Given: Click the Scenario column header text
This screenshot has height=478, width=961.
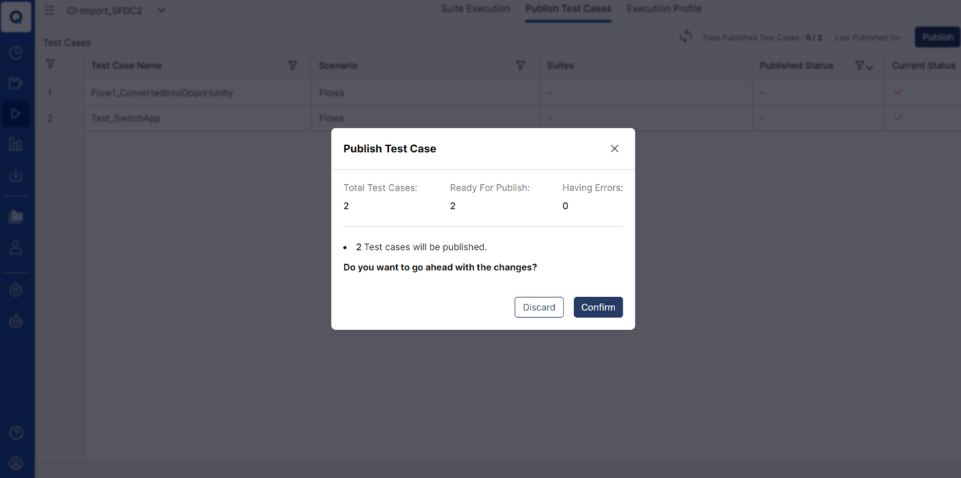Looking at the screenshot, I should coord(338,66).
